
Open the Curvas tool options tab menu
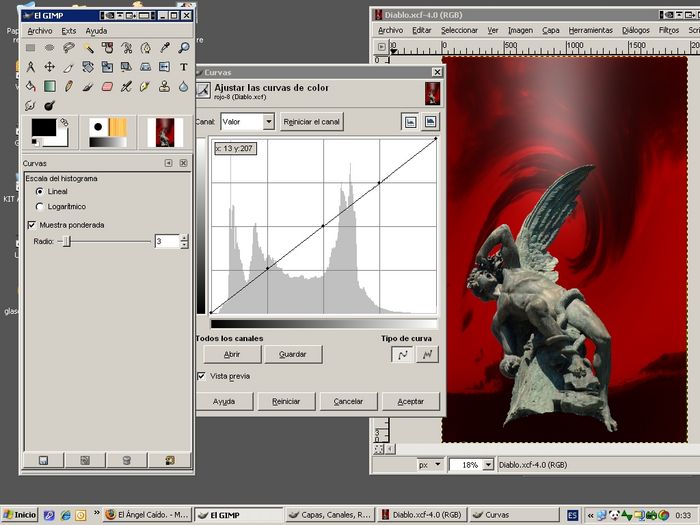[168, 163]
